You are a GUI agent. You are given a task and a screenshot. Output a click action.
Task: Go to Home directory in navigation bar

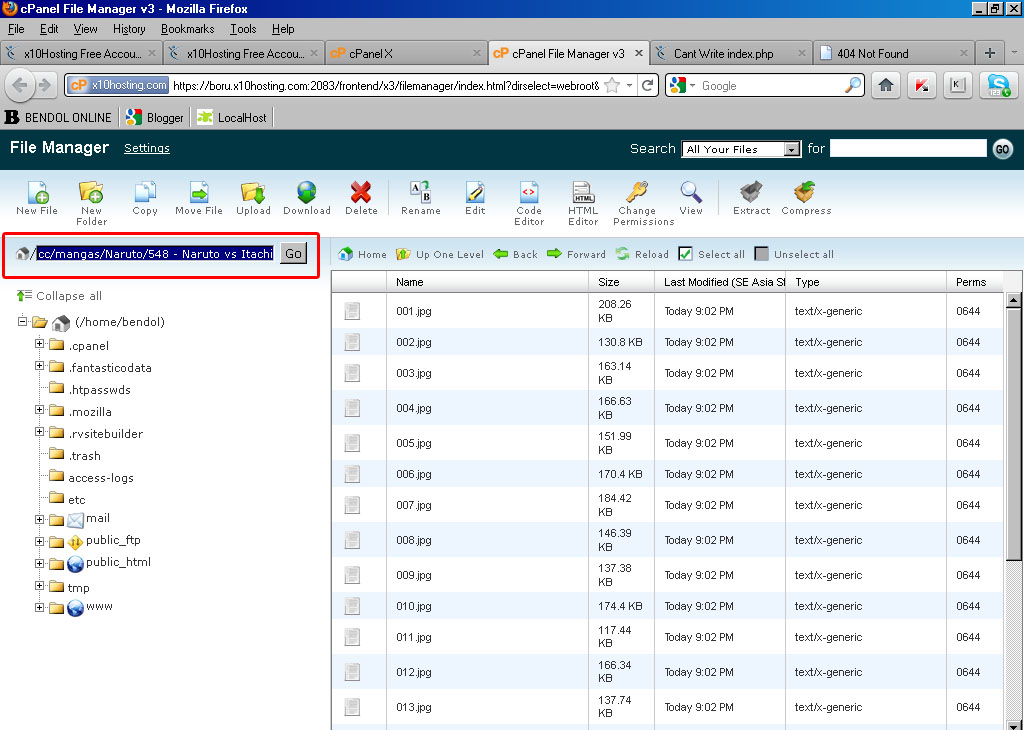[362, 254]
